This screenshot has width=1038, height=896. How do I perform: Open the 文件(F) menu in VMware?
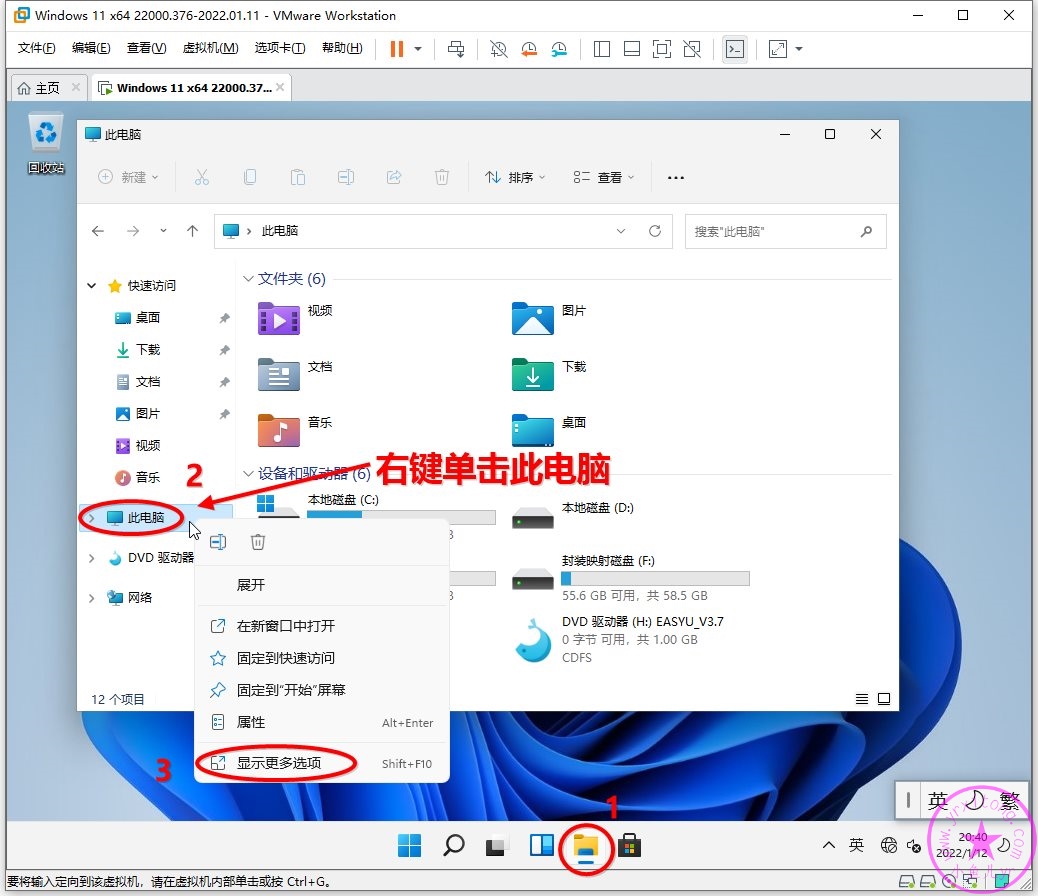(x=36, y=48)
